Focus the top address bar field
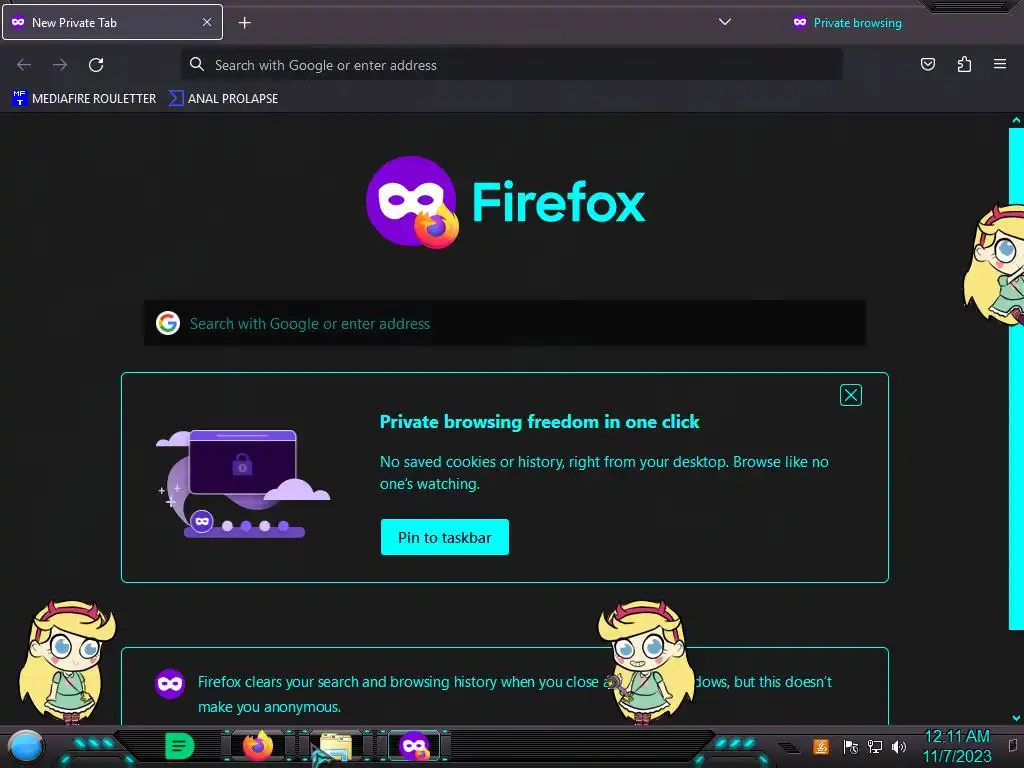 click(511, 65)
